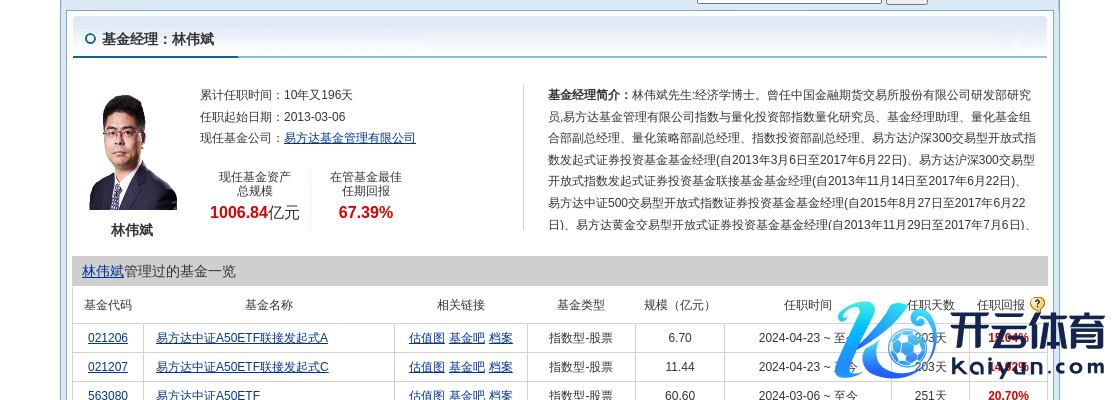This screenshot has width=1120, height=400.
Task: Open fund code 021207
Action: click(x=108, y=367)
